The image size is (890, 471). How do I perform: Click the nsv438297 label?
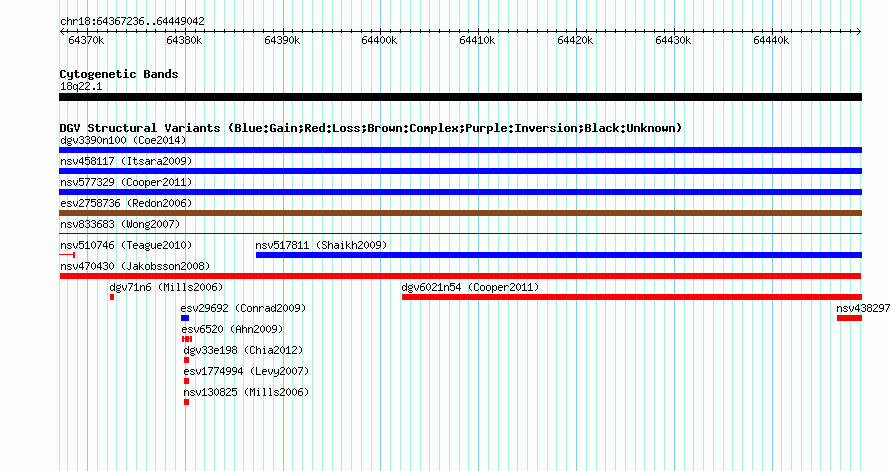pos(863,308)
